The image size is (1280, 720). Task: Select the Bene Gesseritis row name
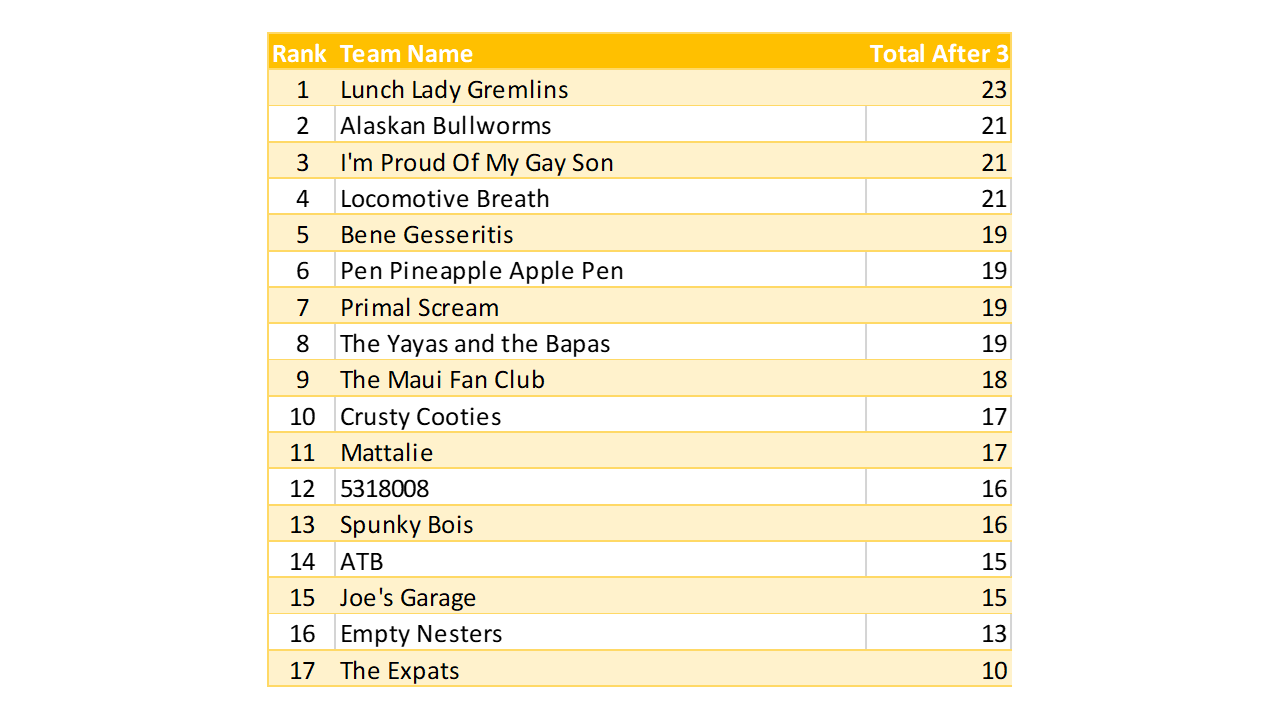tap(426, 235)
